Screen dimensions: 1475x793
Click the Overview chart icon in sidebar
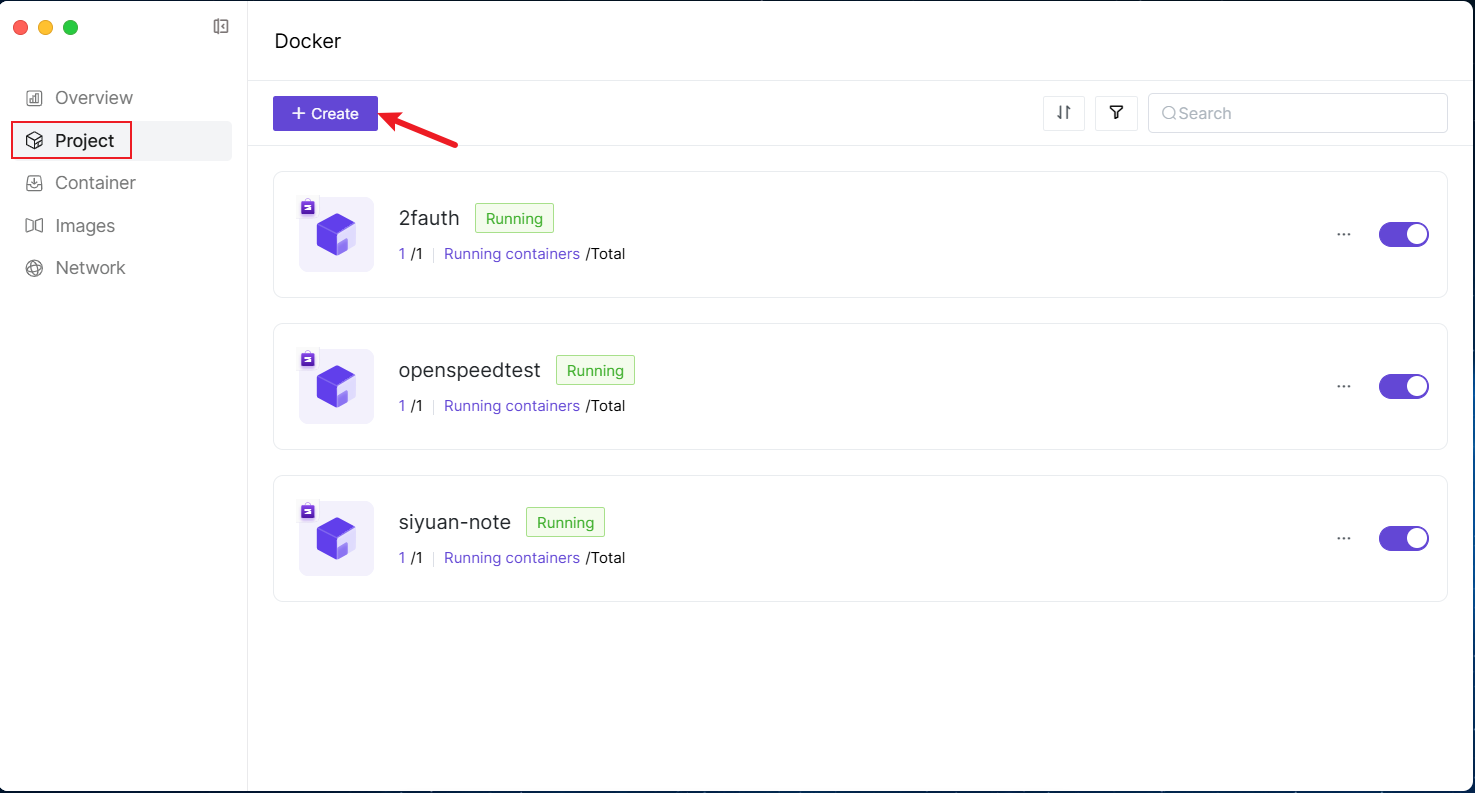(x=34, y=98)
